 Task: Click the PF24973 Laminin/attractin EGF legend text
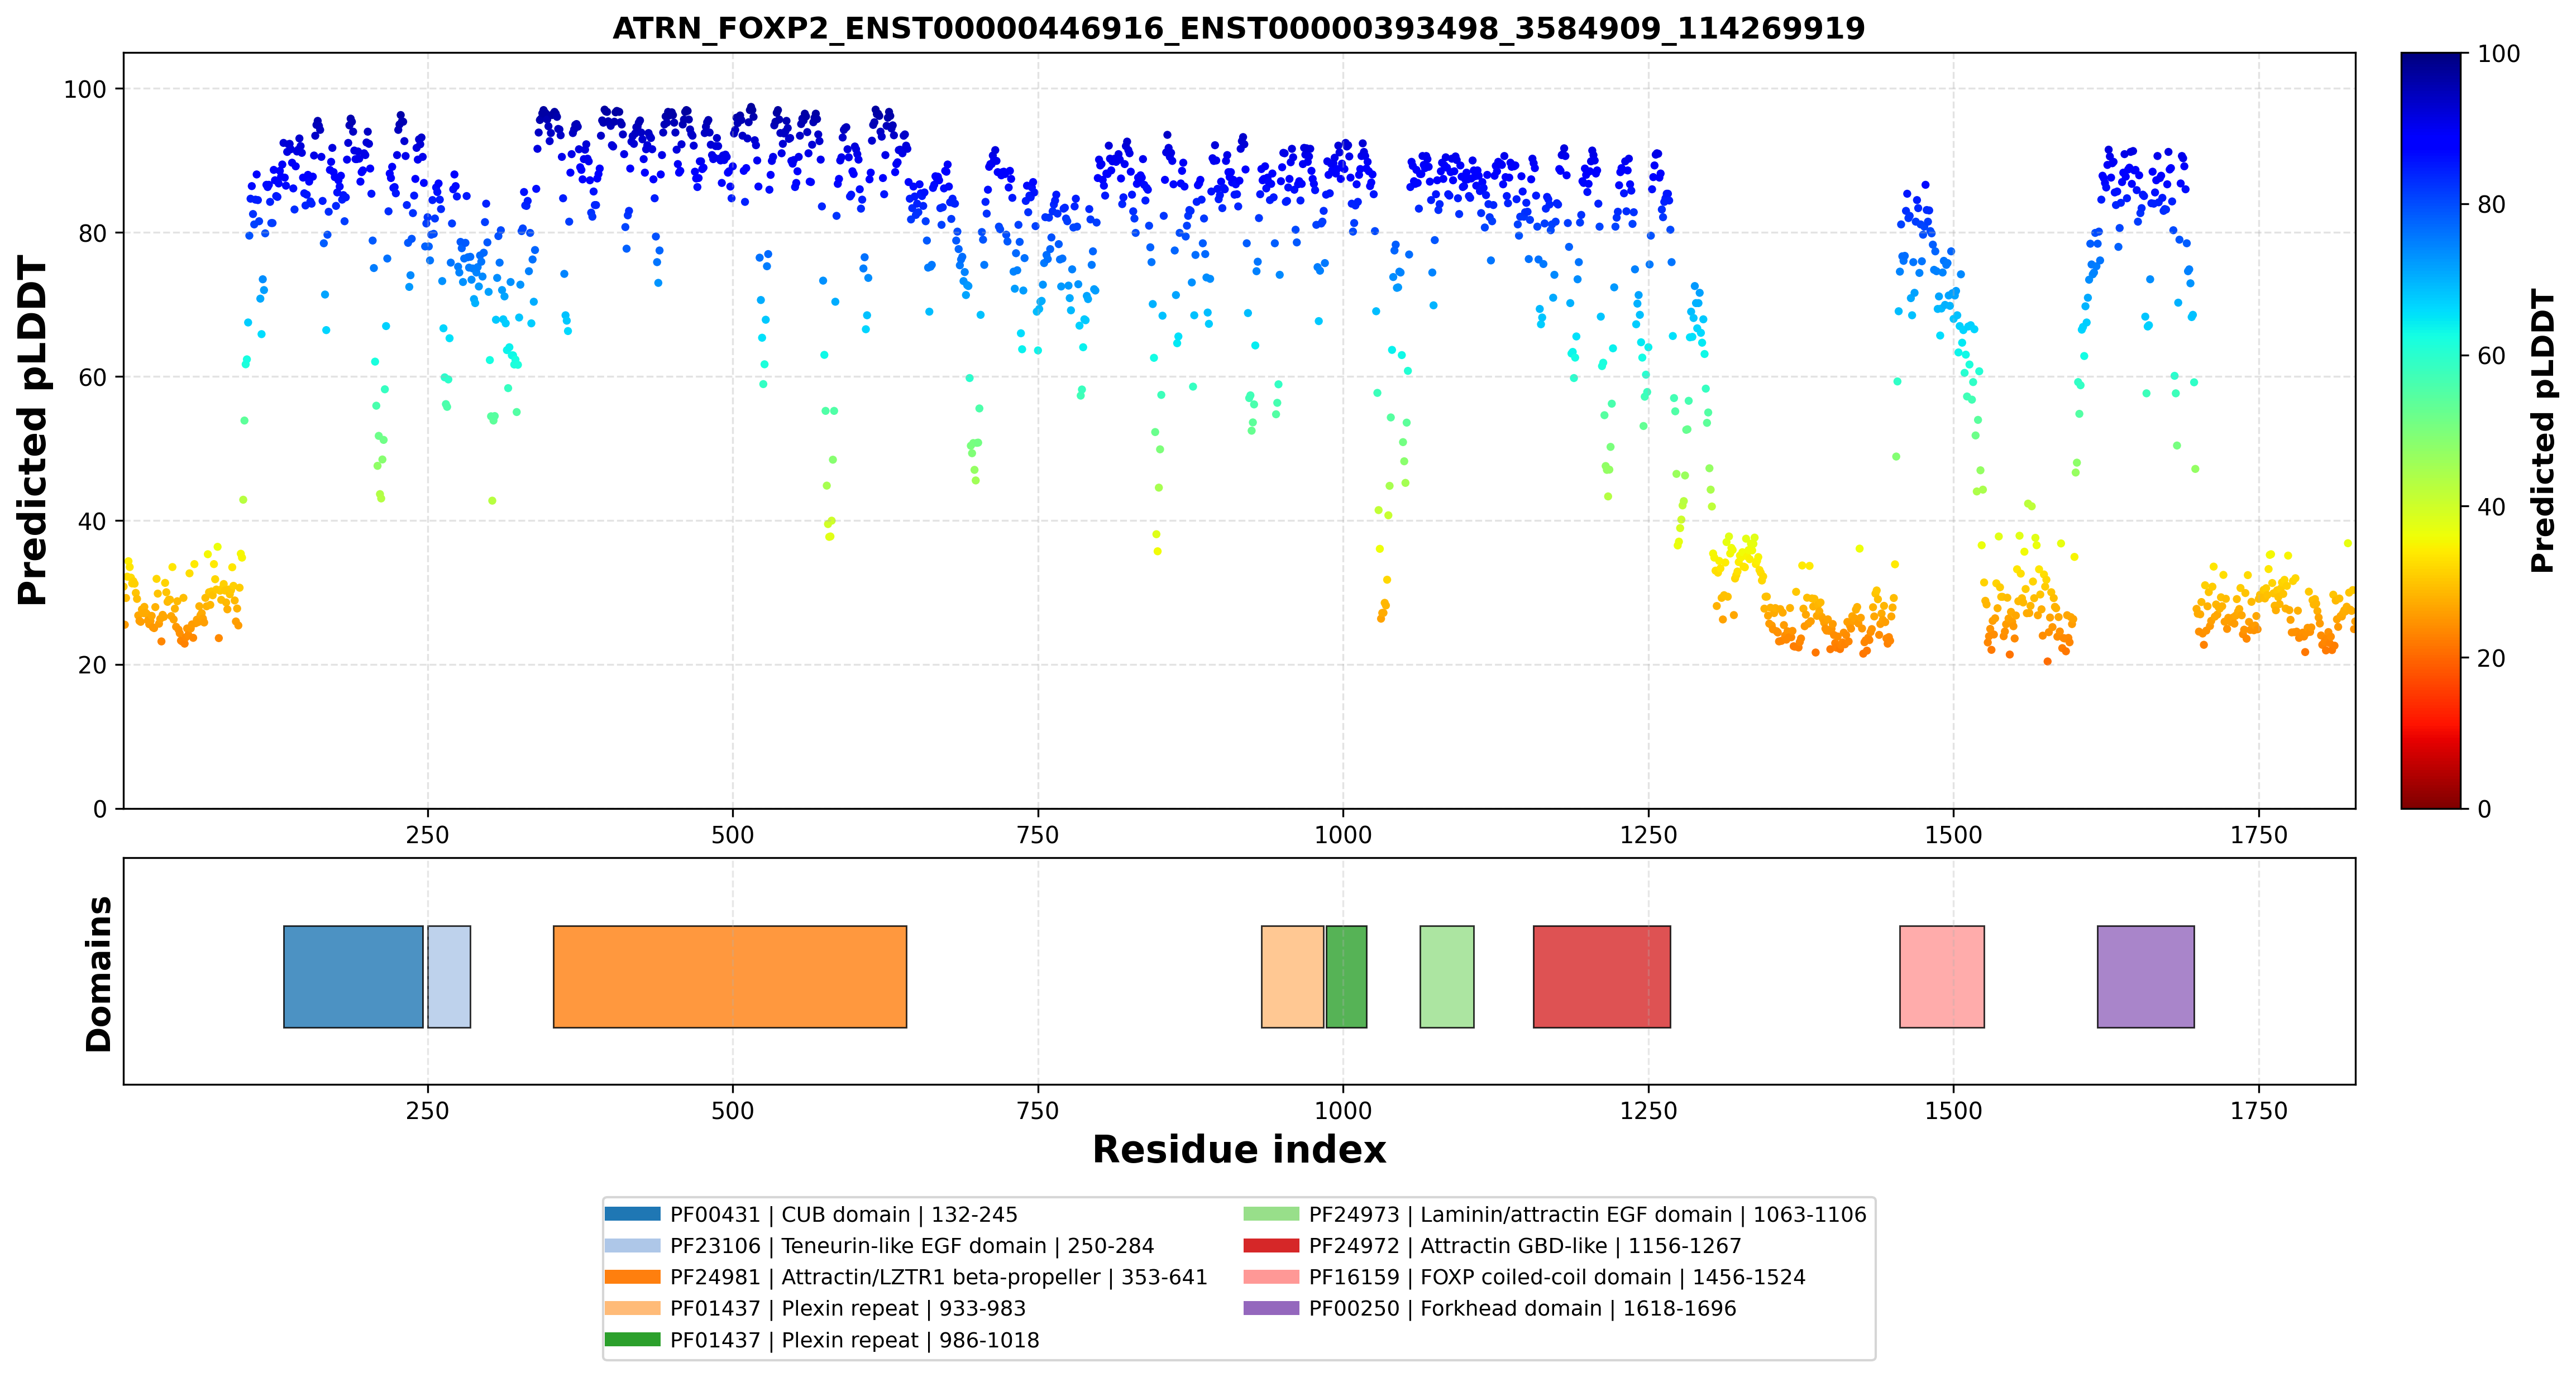1588,1214
